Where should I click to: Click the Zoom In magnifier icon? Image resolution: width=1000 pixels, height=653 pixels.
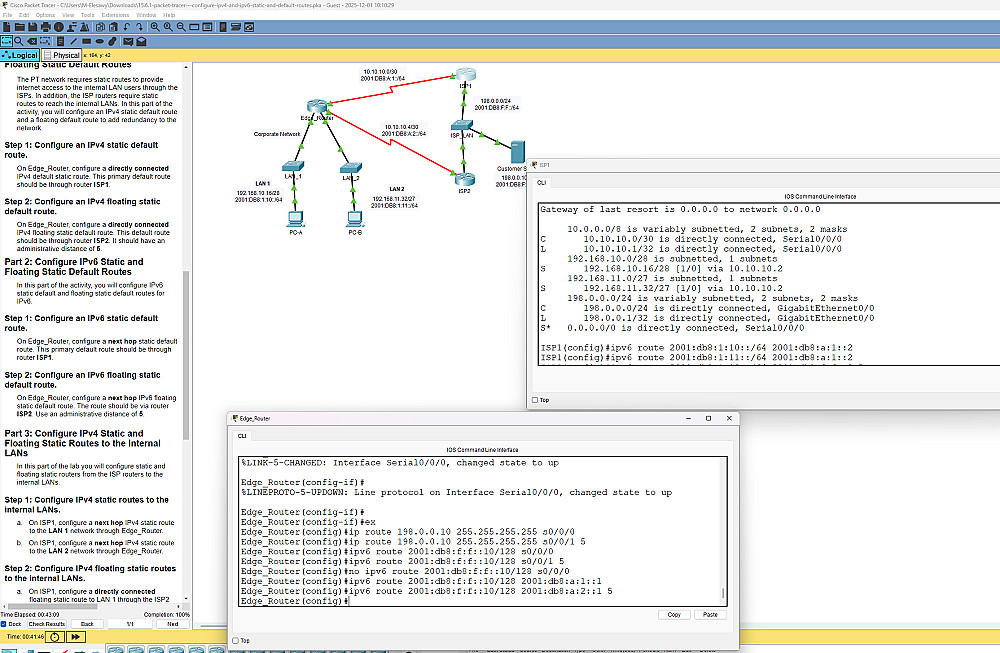coord(155,27)
